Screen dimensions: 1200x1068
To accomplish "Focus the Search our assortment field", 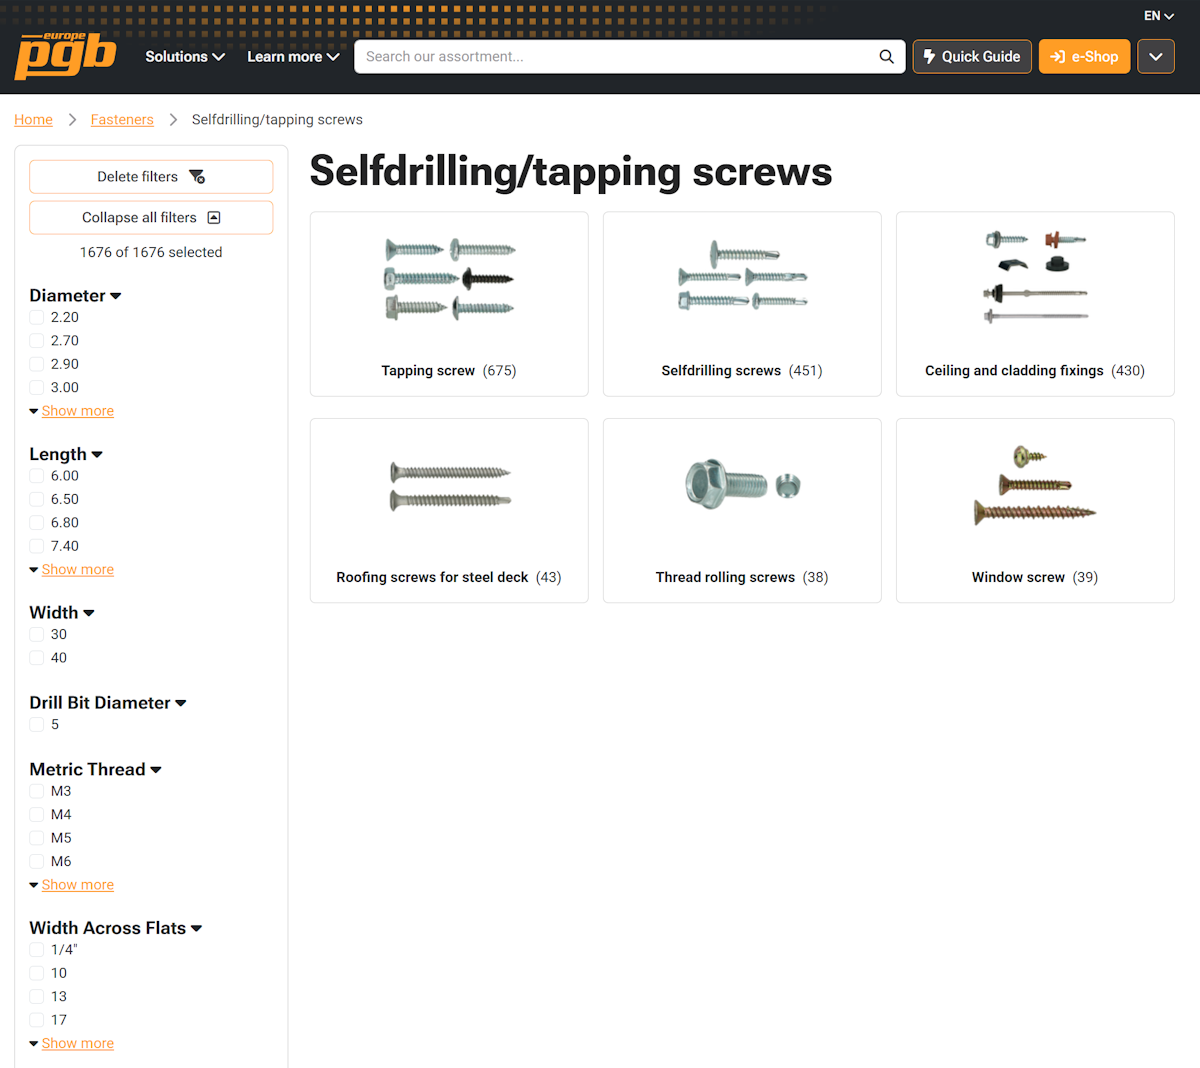I will (620, 57).
